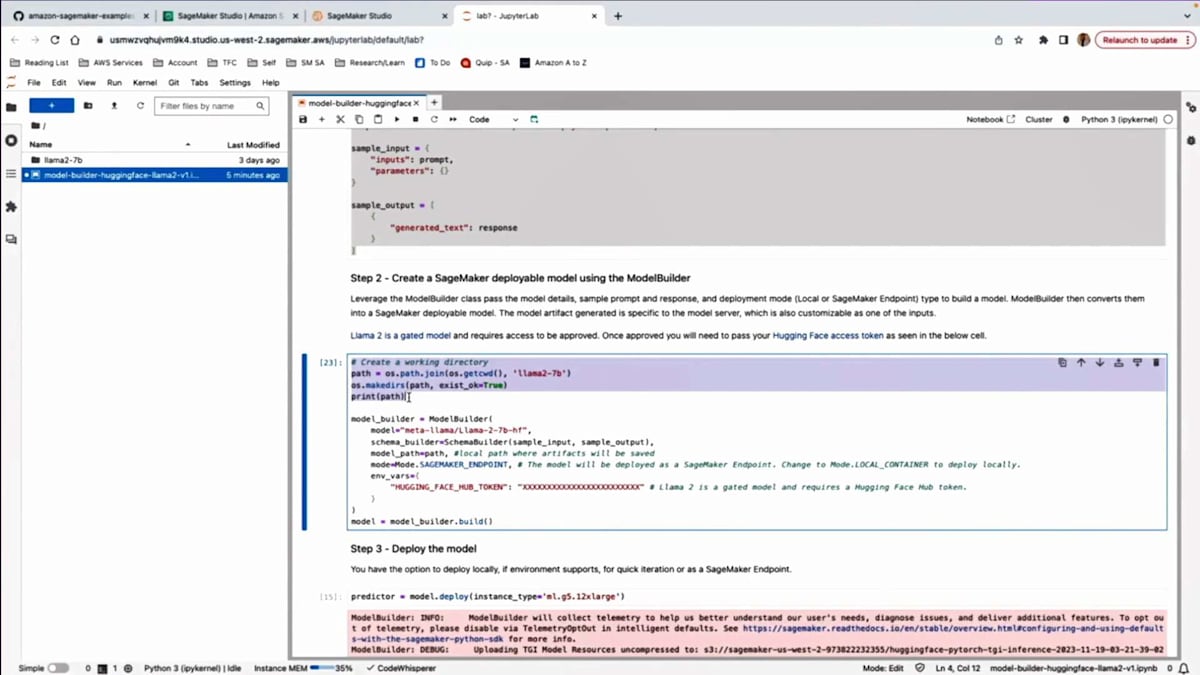Open the running terminals and kernels panel
Screen dimensions: 1200x675
(x=11, y=141)
